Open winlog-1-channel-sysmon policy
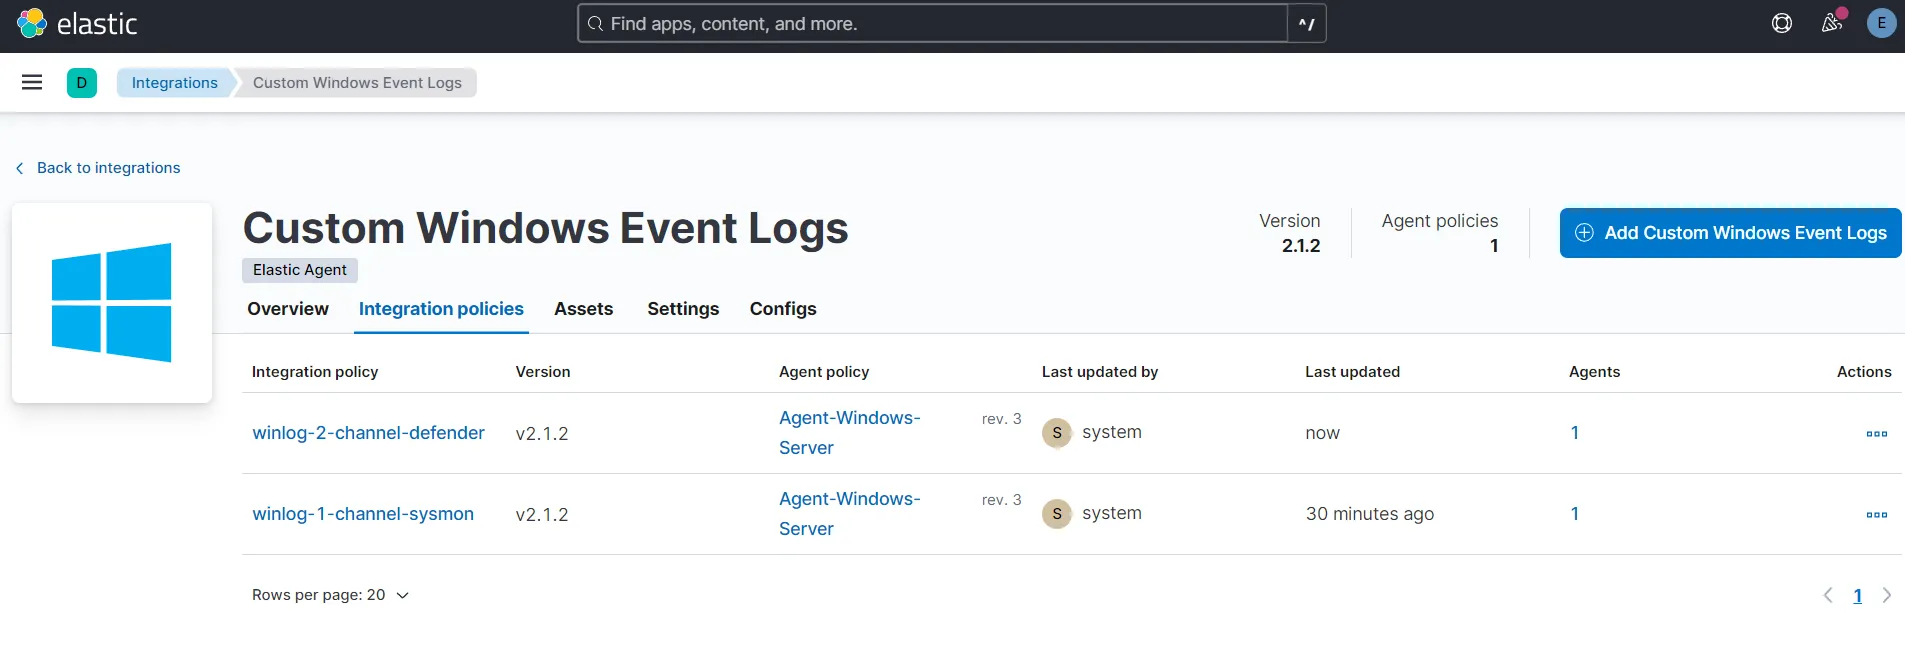The image size is (1905, 651). click(x=363, y=514)
